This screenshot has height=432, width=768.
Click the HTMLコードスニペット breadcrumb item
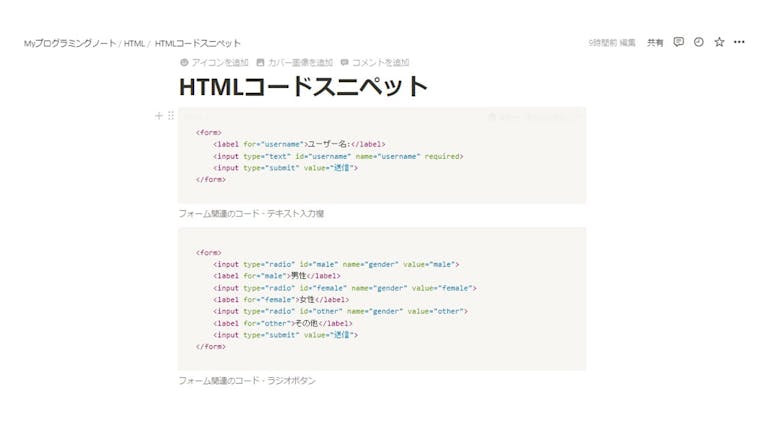(x=198, y=43)
